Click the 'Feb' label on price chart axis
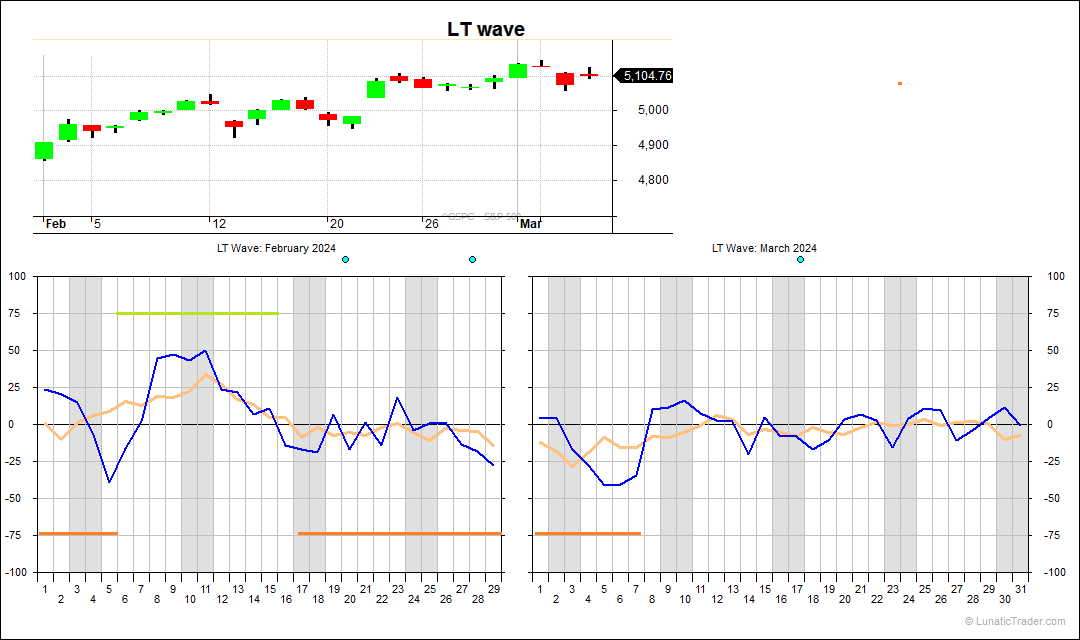The width and height of the screenshot is (1080, 640). 56,224
